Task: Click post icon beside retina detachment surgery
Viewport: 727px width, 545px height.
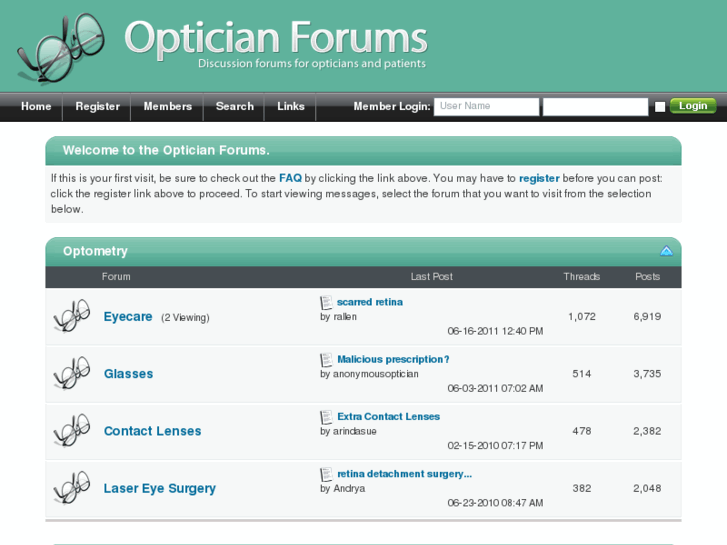Action: (326, 474)
